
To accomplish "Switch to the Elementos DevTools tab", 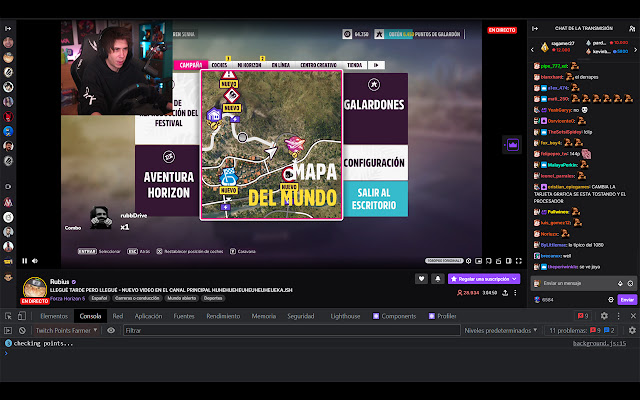I will [x=54, y=316].
